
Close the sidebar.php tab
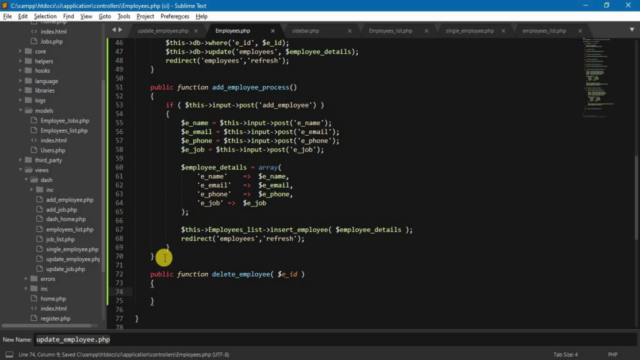tap(350, 31)
